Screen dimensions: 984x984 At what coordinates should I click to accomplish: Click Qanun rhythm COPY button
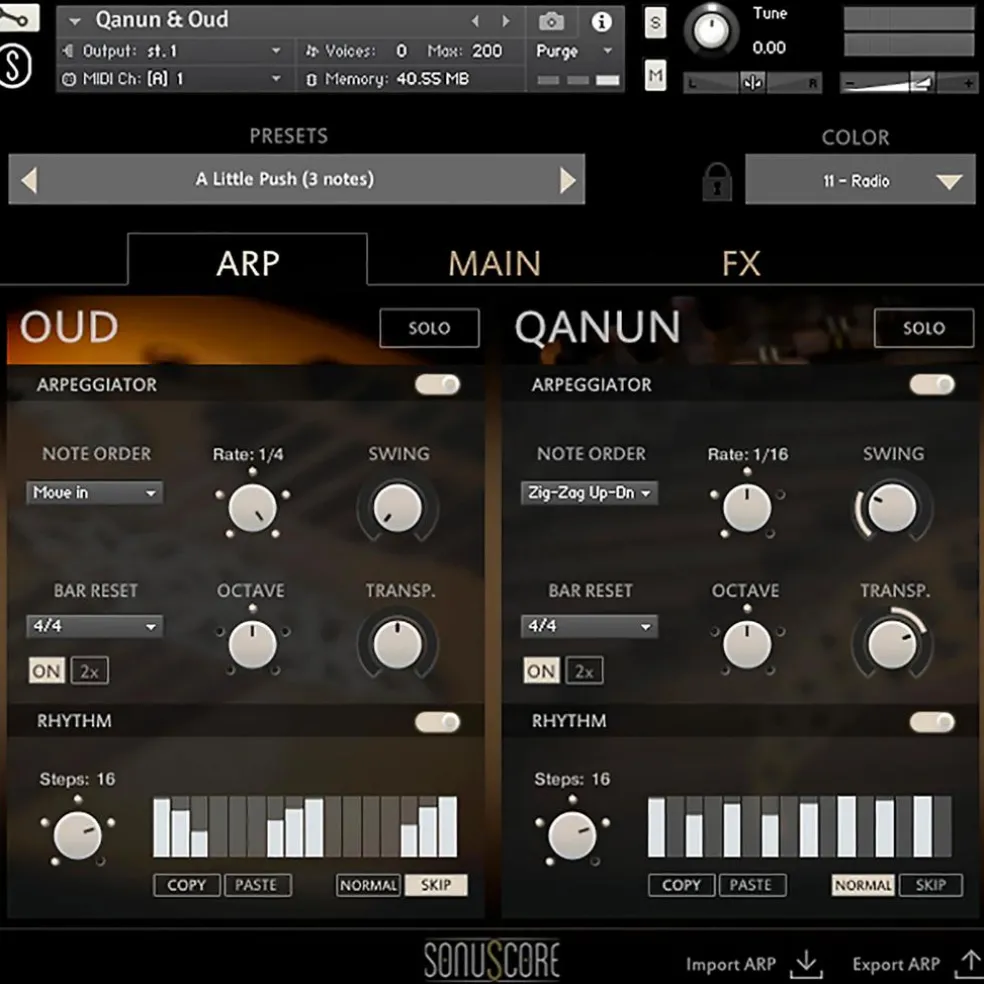[682, 885]
